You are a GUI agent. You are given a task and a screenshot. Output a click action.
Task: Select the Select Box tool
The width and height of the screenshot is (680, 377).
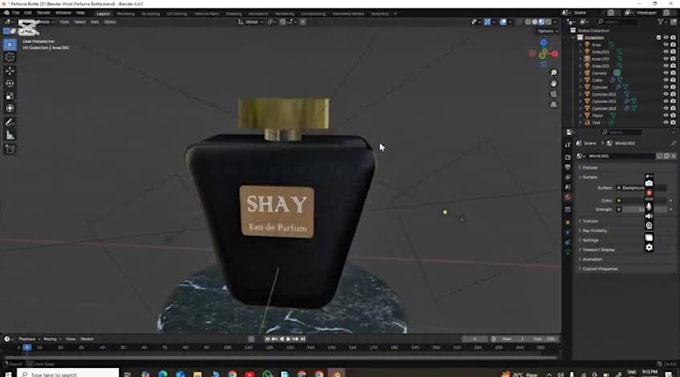10,44
